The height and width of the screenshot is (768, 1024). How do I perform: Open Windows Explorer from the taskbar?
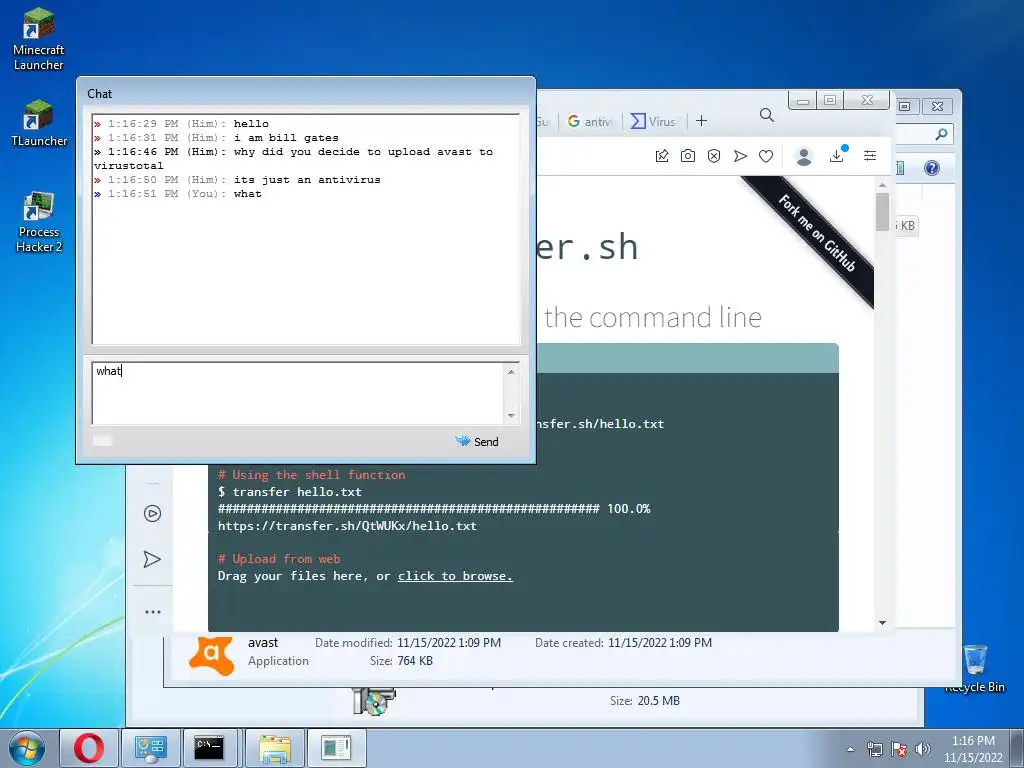click(275, 748)
